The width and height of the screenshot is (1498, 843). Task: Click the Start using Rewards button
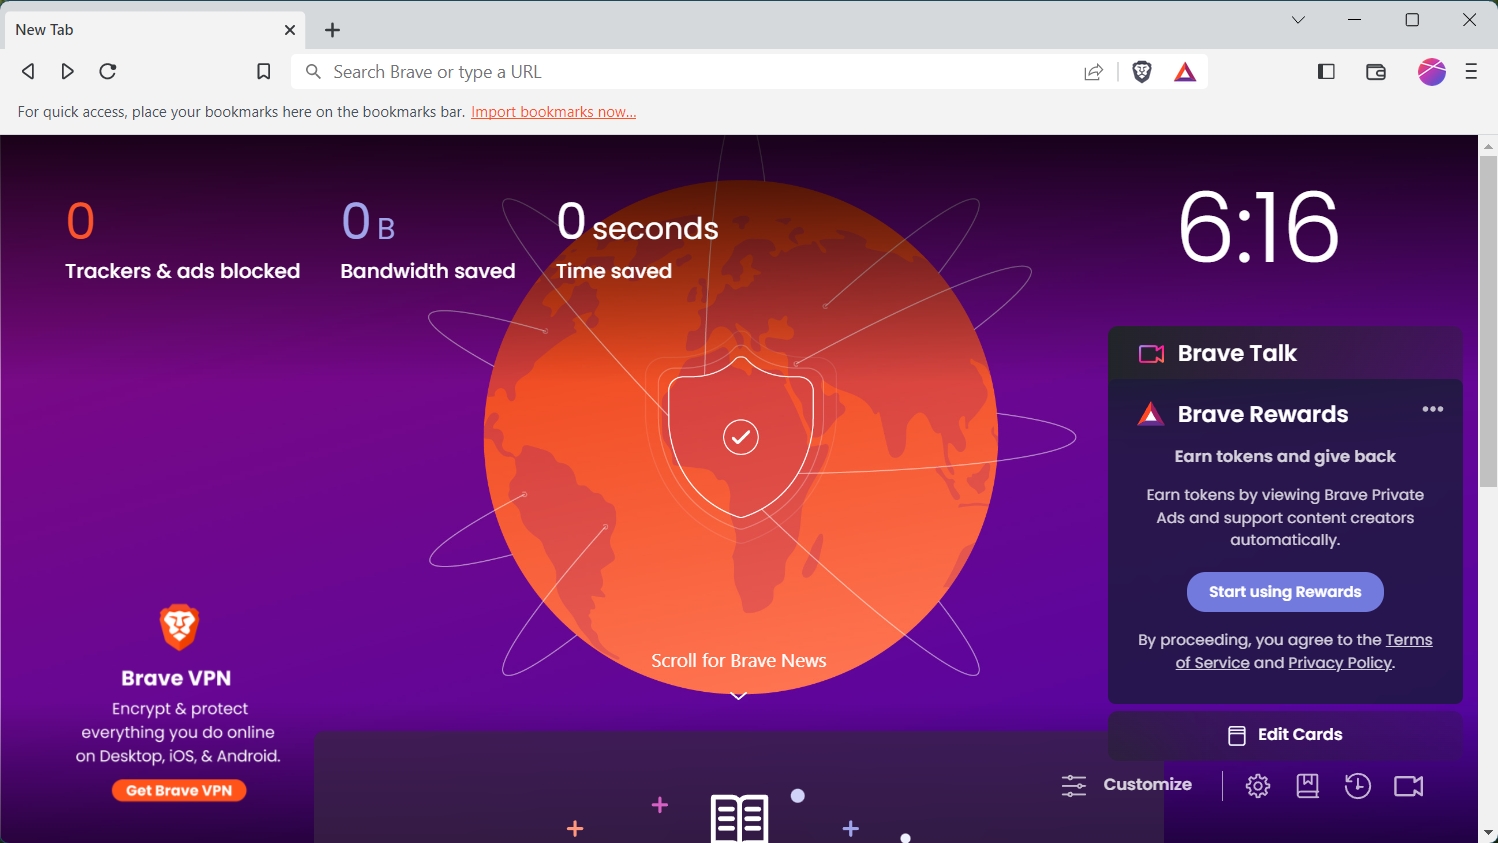1285,592
